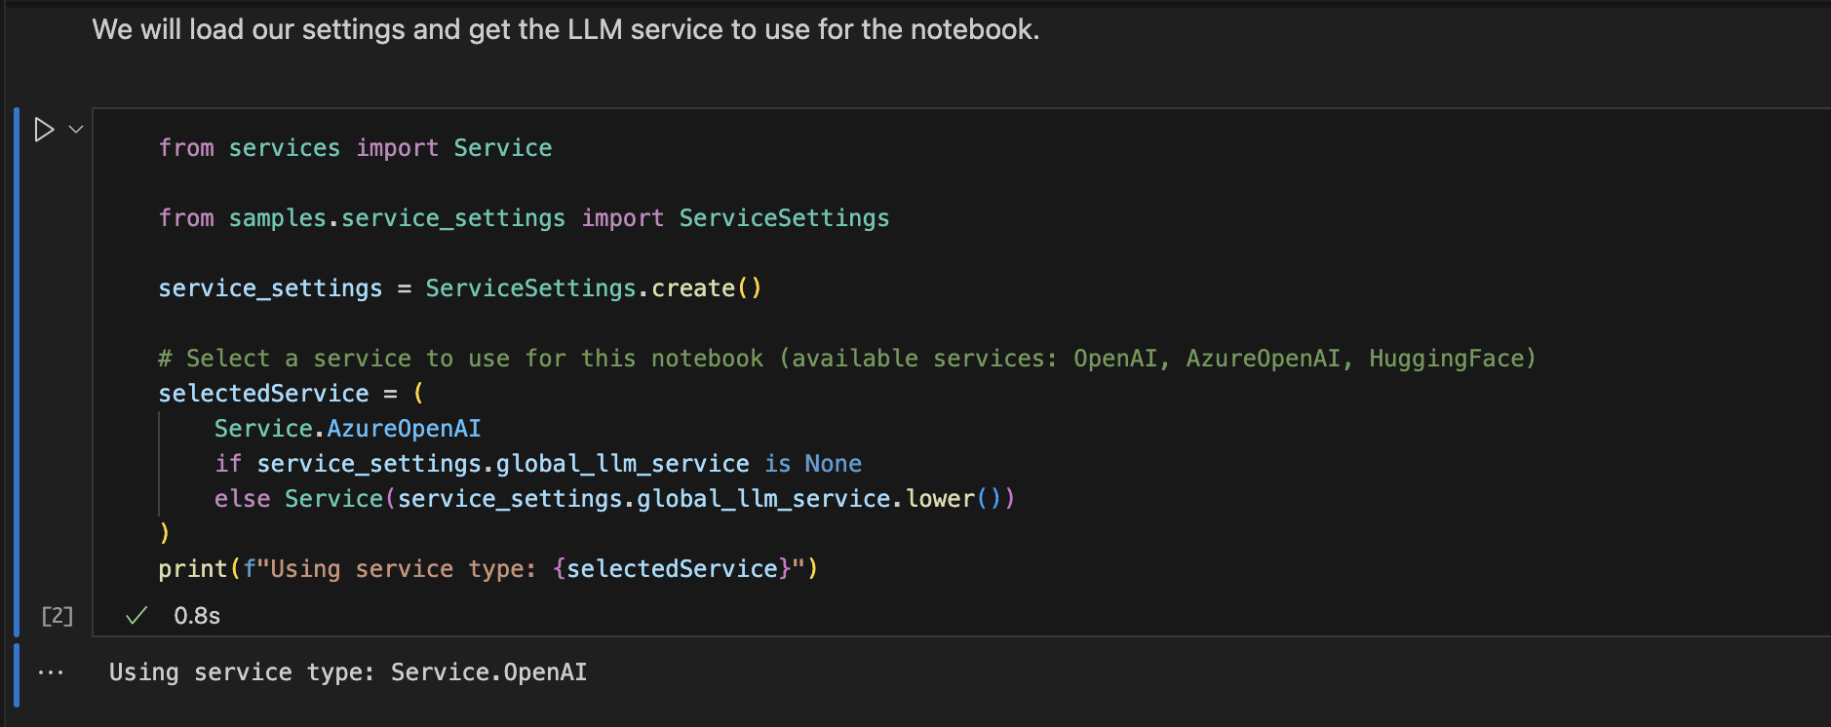
Task: Click the markdown text about loading settings
Action: 565,30
